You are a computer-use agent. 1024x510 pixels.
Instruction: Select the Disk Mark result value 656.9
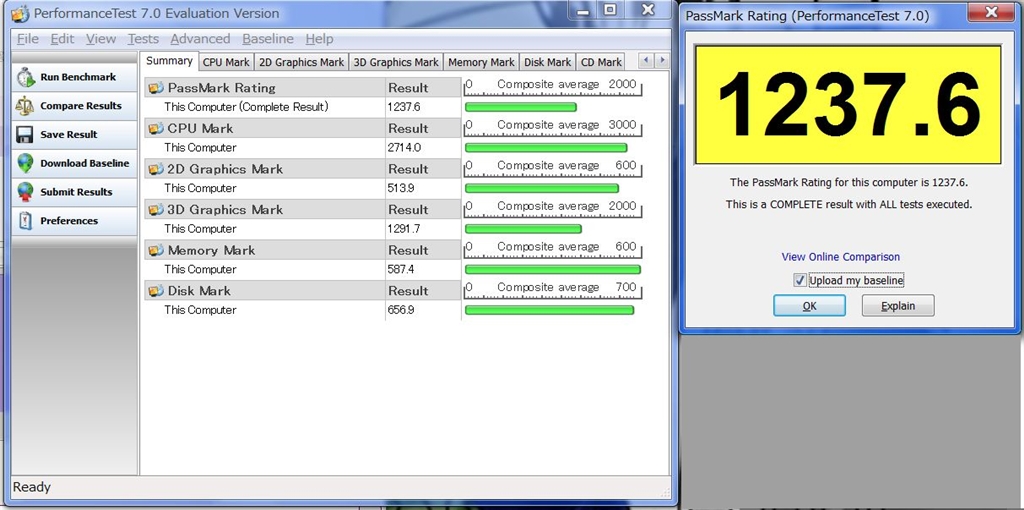pos(402,310)
